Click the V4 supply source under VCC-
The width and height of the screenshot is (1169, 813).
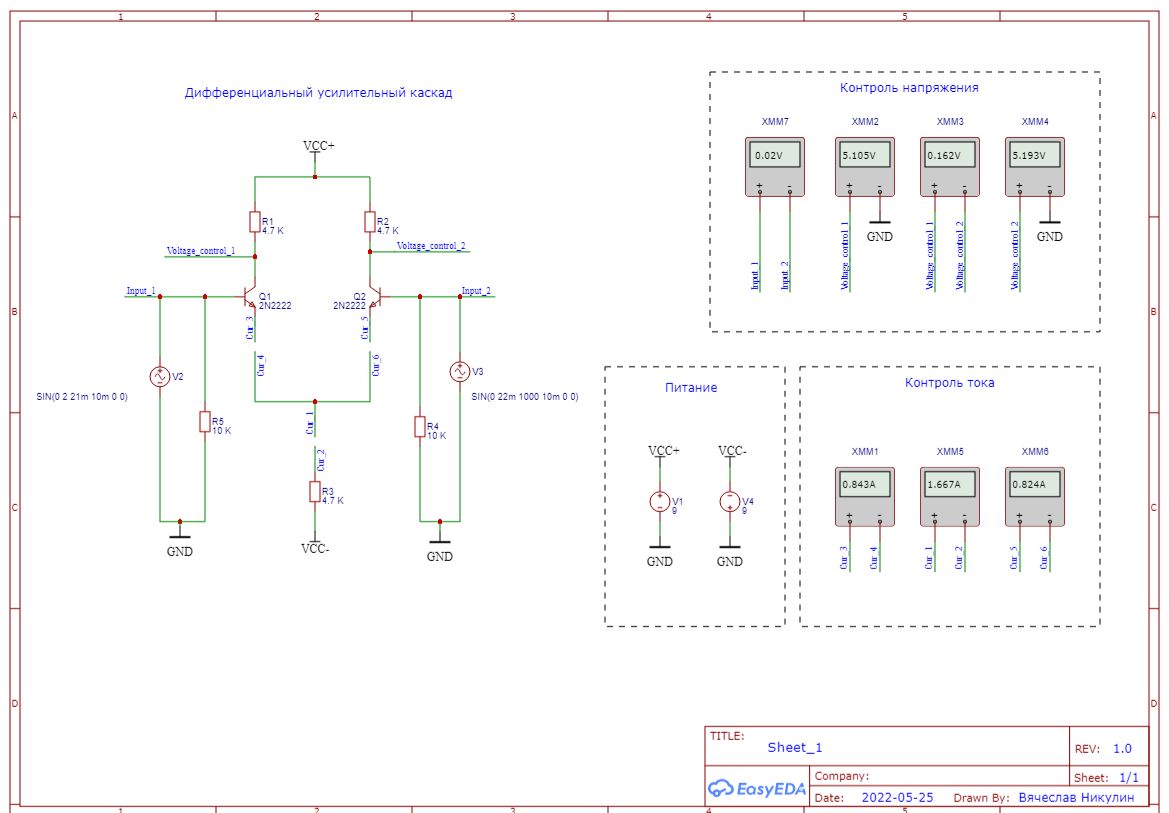[730, 502]
